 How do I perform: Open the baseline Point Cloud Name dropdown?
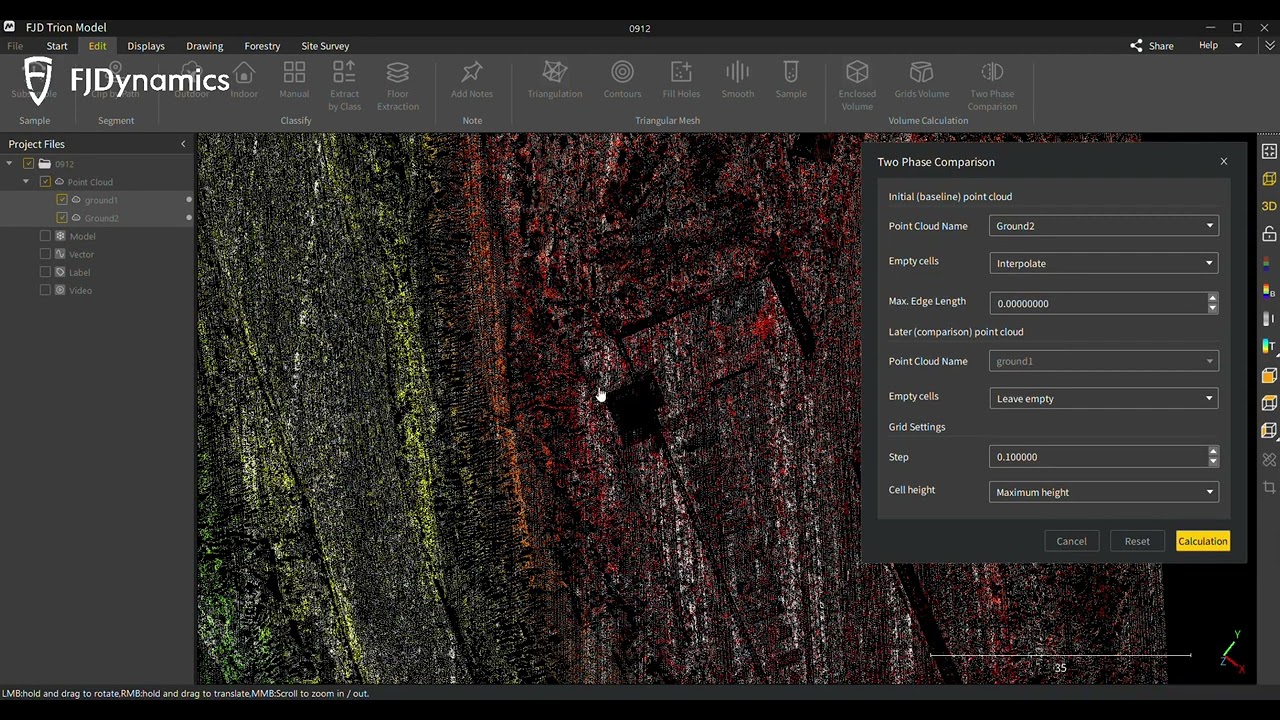[x=1104, y=226]
